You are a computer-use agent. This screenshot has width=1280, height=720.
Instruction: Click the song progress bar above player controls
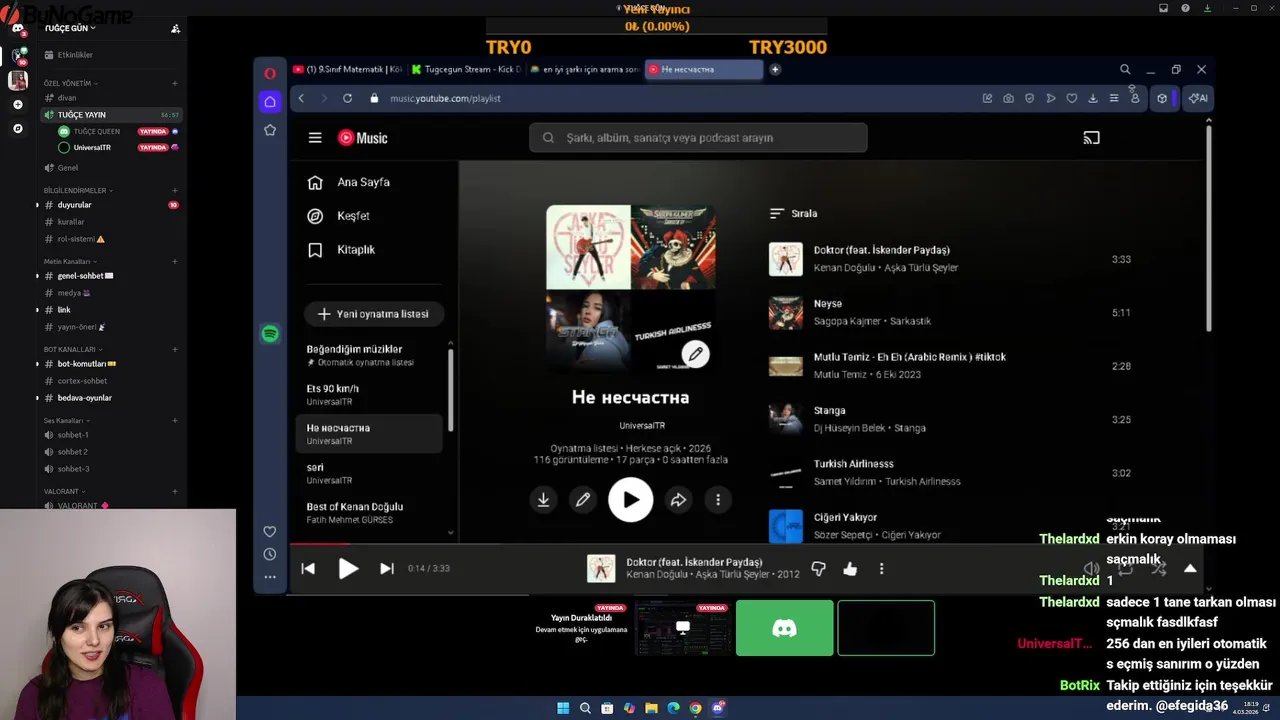click(745, 545)
